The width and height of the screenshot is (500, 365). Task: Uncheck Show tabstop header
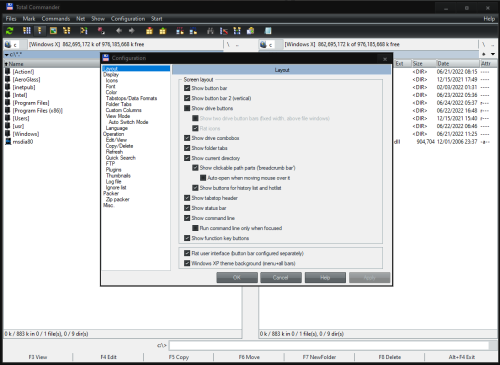coord(187,198)
